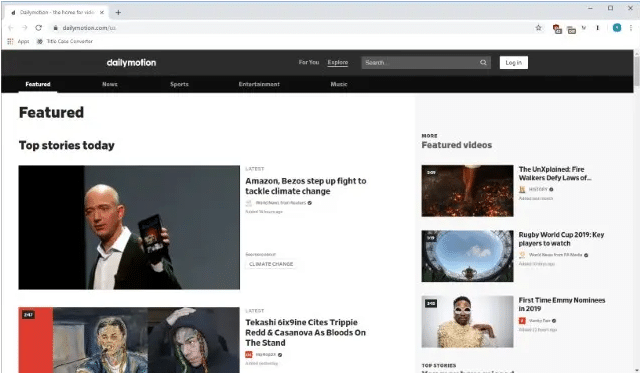This screenshot has width=640, height=373.
Task: Open the Title Case Converter bookmark
Action: click(65, 41)
